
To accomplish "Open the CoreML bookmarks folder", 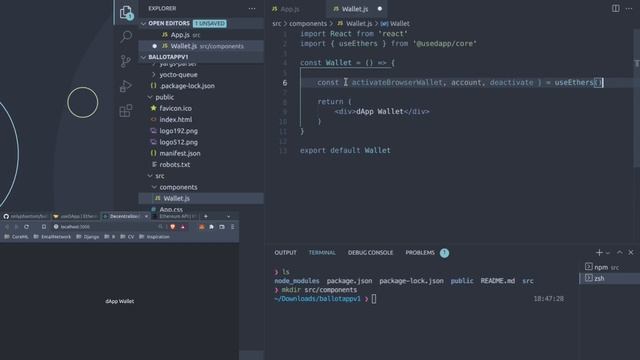I will 17,237.
